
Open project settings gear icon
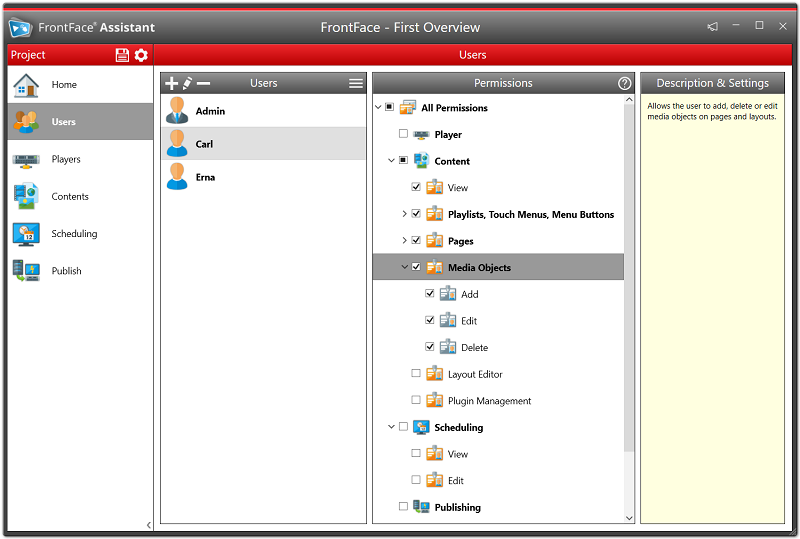pos(141,55)
